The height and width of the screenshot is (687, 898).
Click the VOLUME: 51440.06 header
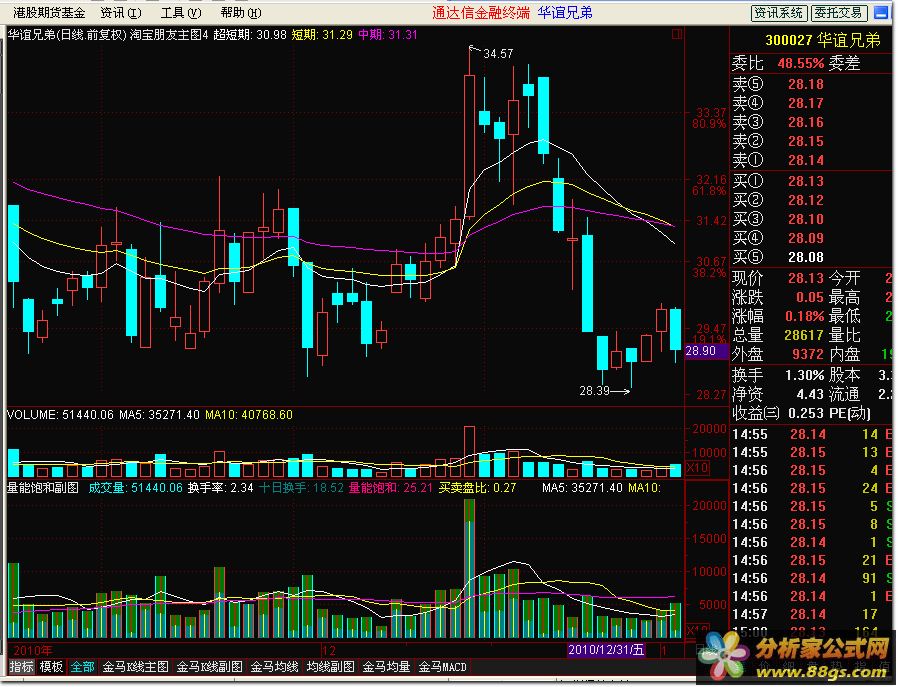click(60, 414)
